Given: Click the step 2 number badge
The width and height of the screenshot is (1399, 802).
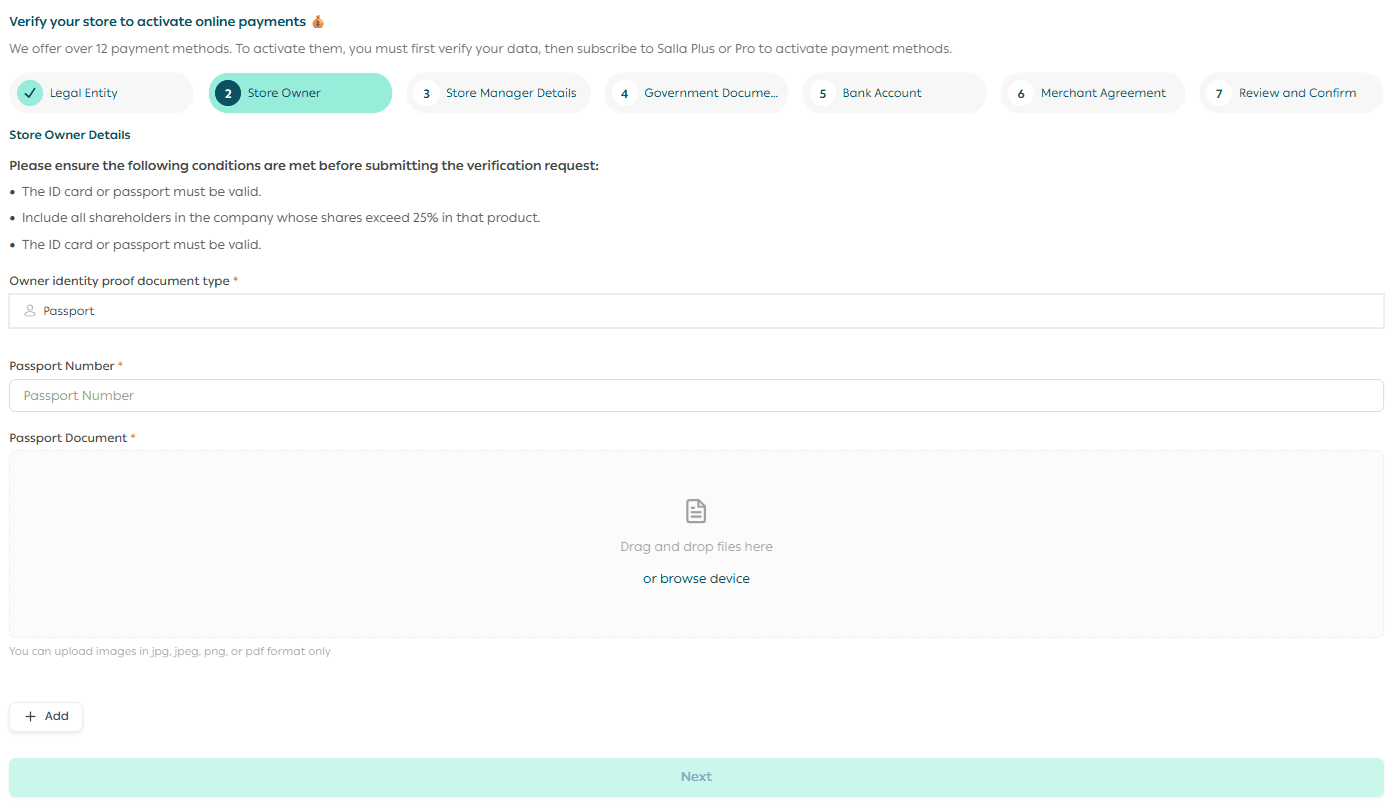Looking at the screenshot, I should pos(228,93).
